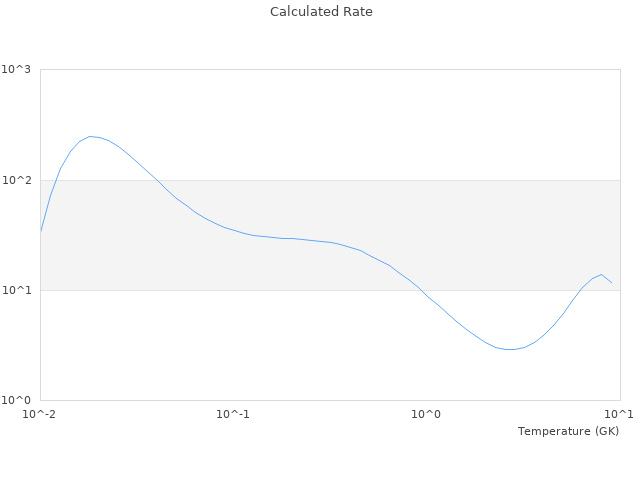
Task: Click the 10^0 label on the horizontal axis
Action: [426, 414]
